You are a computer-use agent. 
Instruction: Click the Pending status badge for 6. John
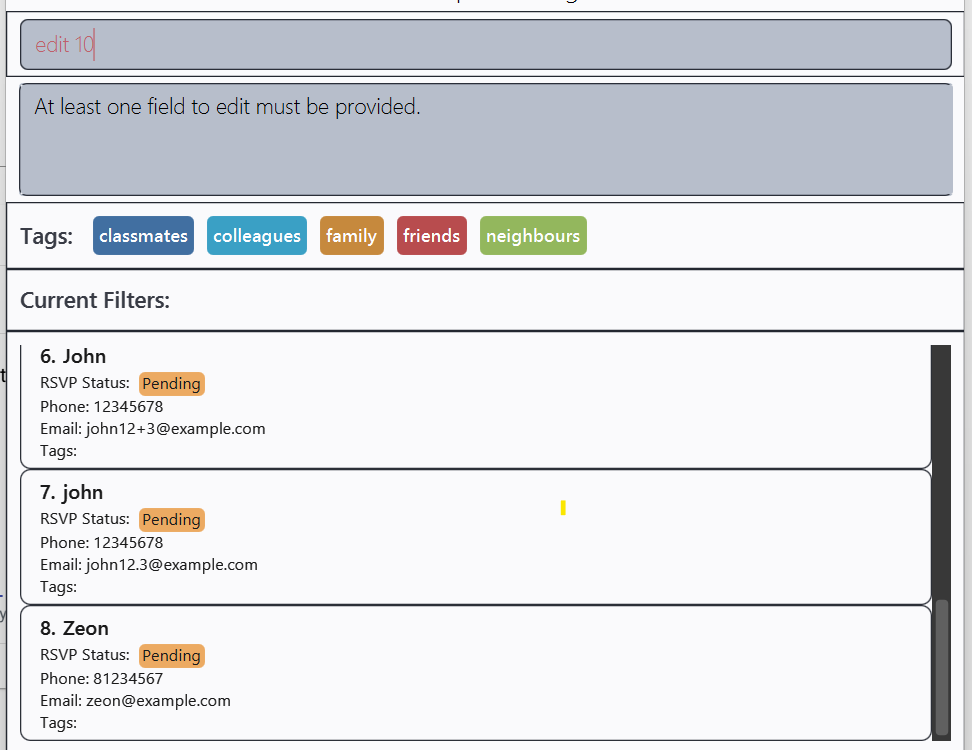click(x=172, y=384)
